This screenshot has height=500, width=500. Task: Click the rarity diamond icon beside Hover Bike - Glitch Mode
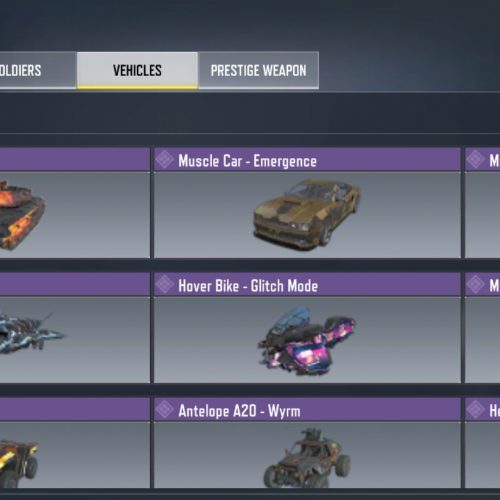(x=165, y=284)
